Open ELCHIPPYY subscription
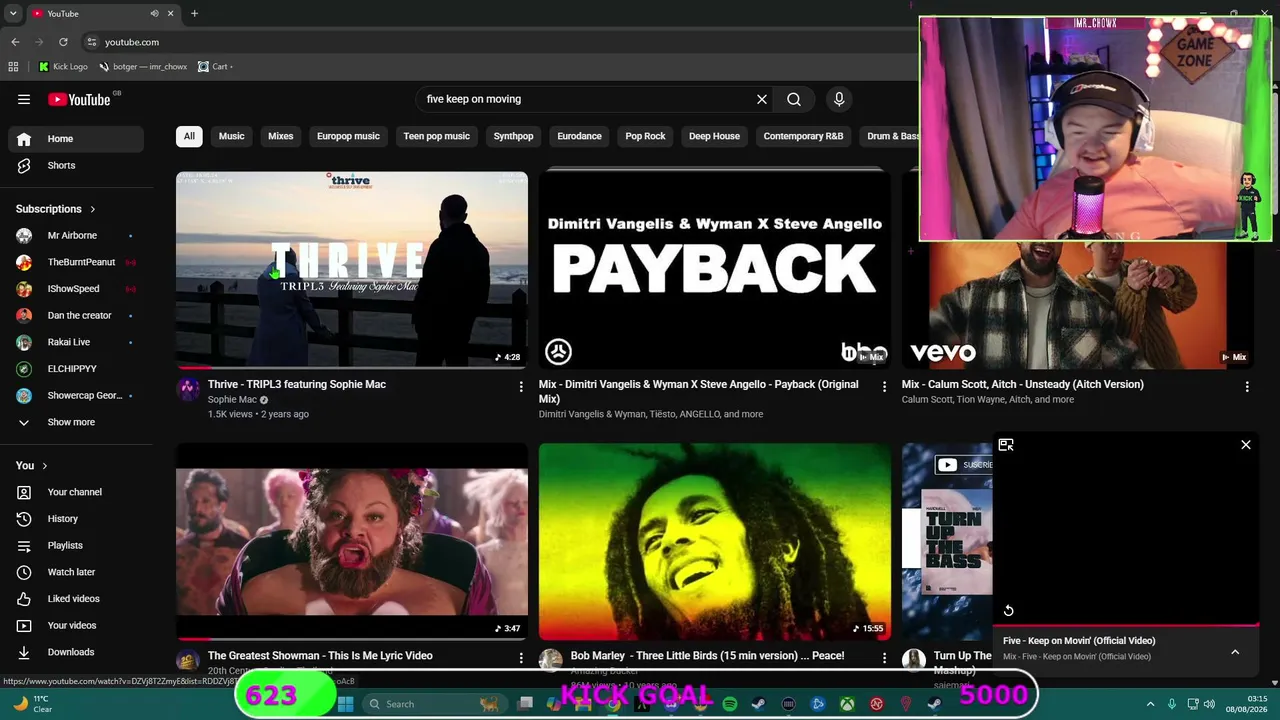Image resolution: width=1280 pixels, height=720 pixels. tap(76, 369)
